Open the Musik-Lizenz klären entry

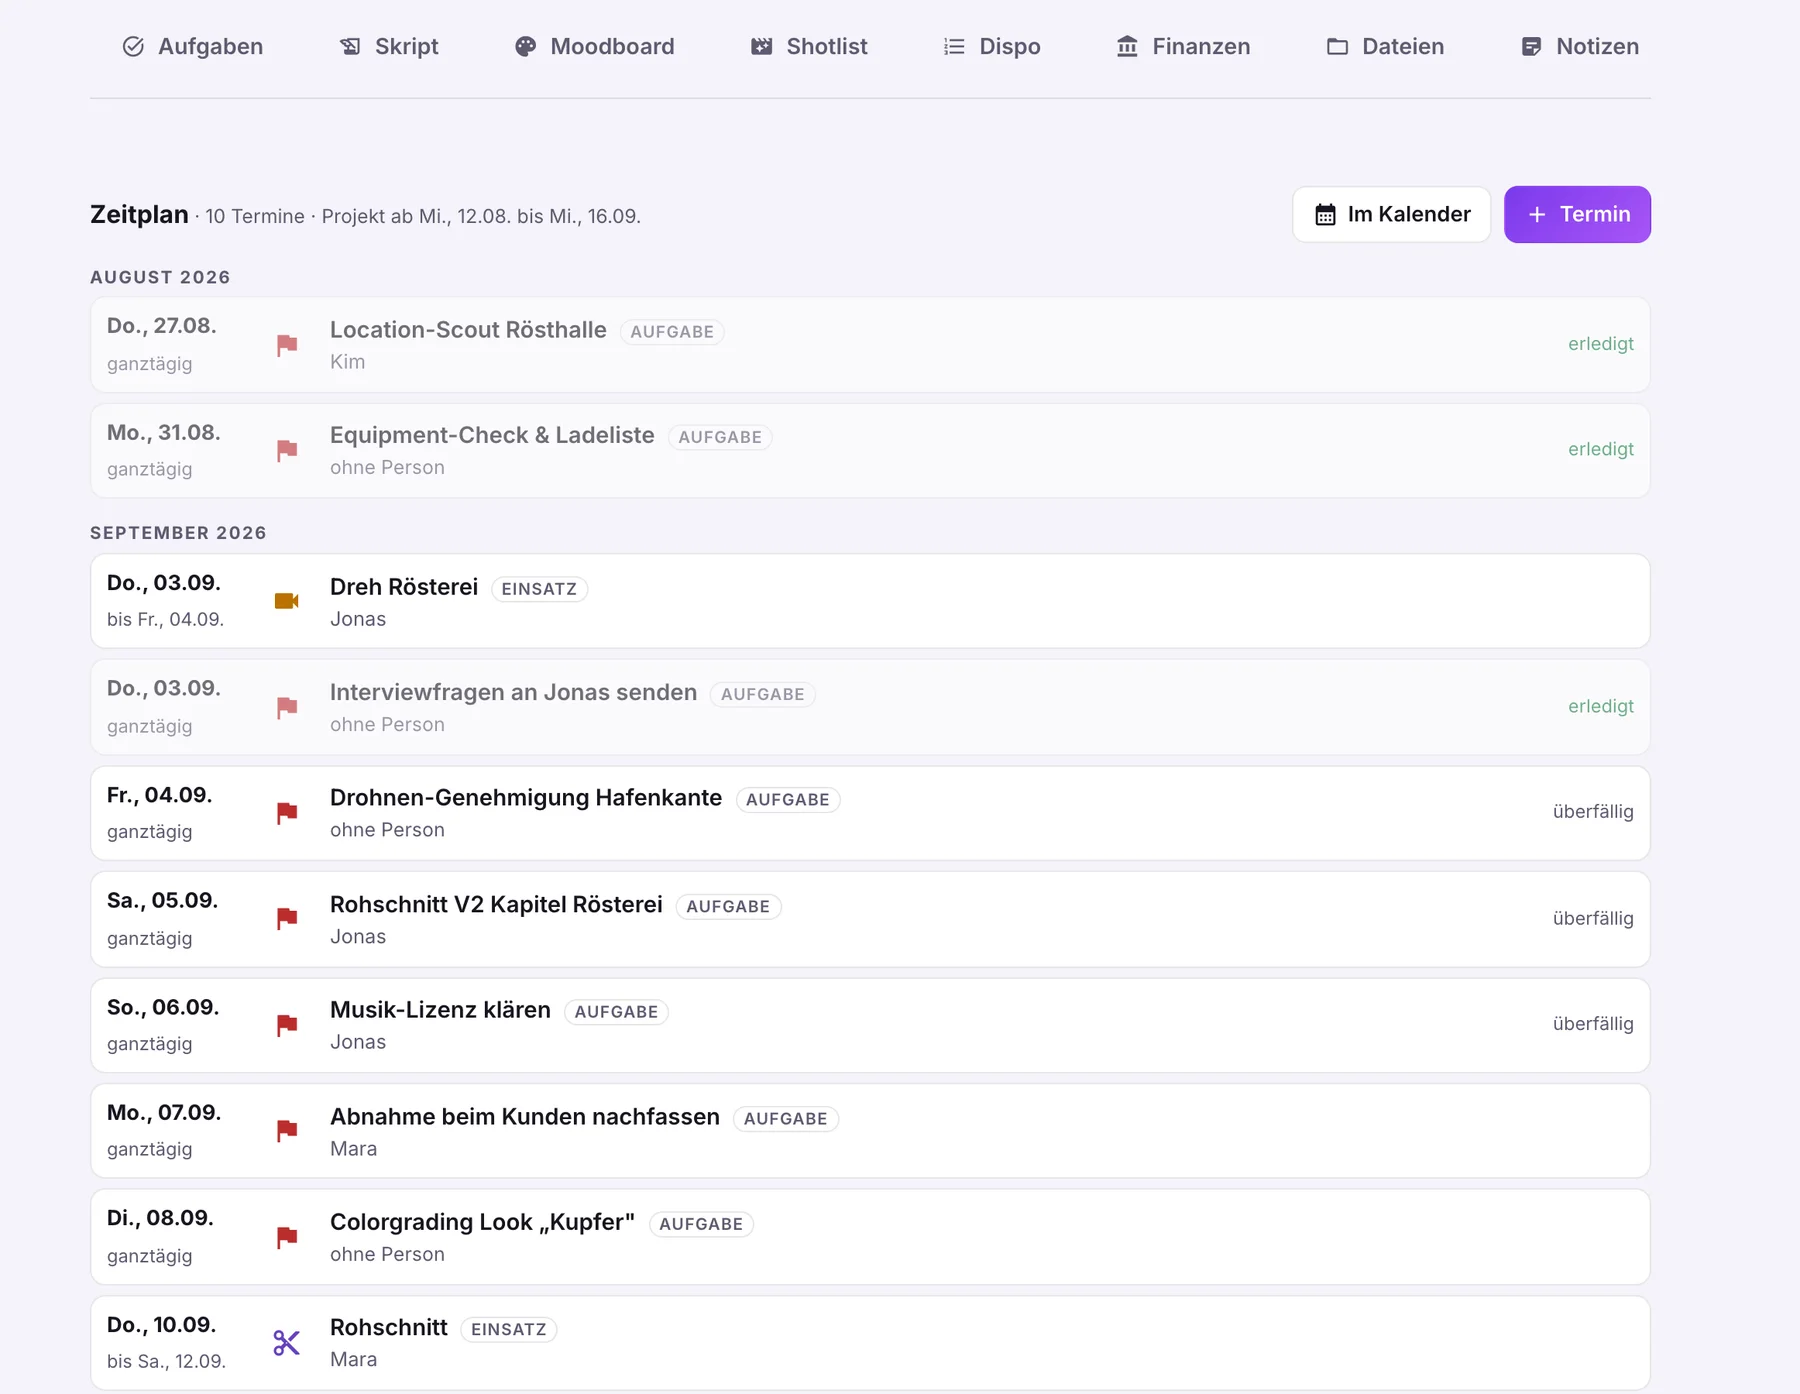[x=870, y=1025]
